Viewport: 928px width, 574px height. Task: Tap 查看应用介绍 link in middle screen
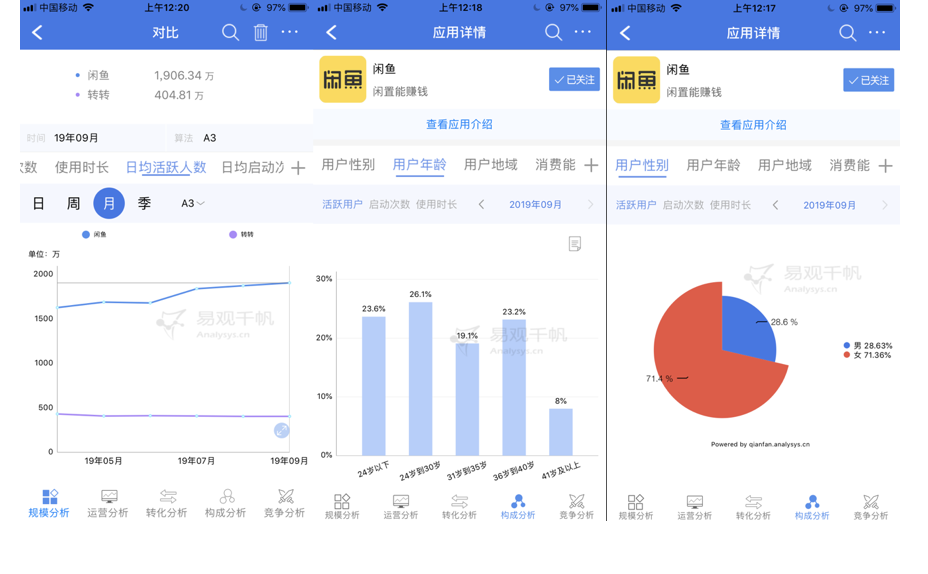[x=459, y=124]
